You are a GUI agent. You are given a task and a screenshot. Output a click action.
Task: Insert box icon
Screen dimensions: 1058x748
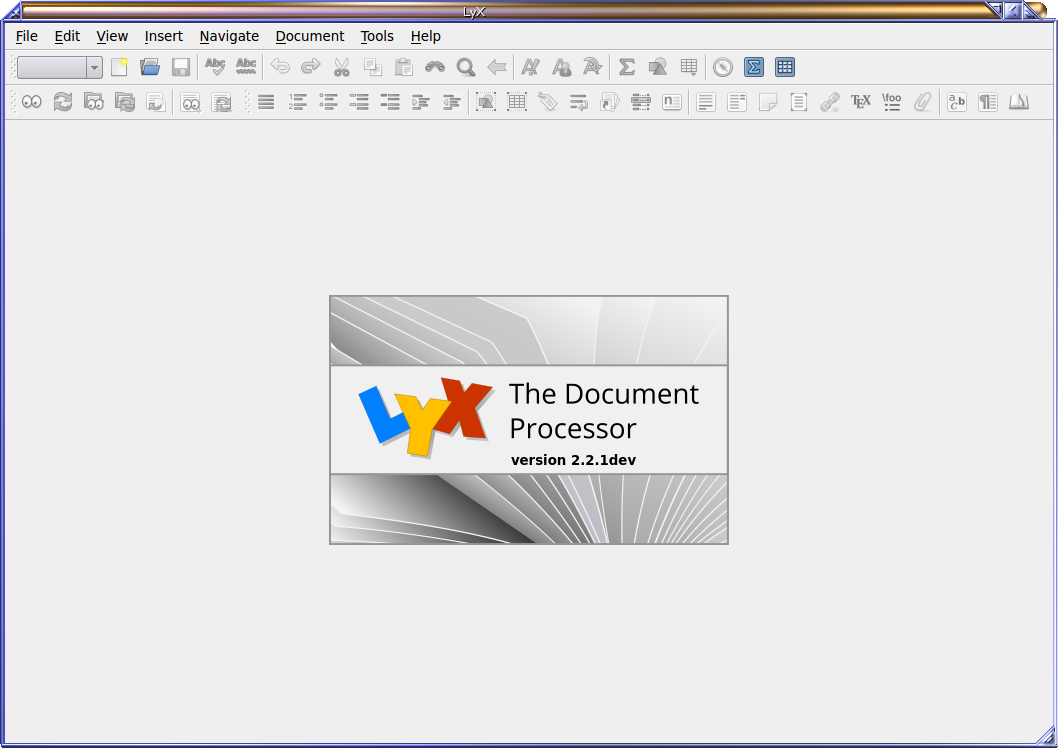pos(799,102)
